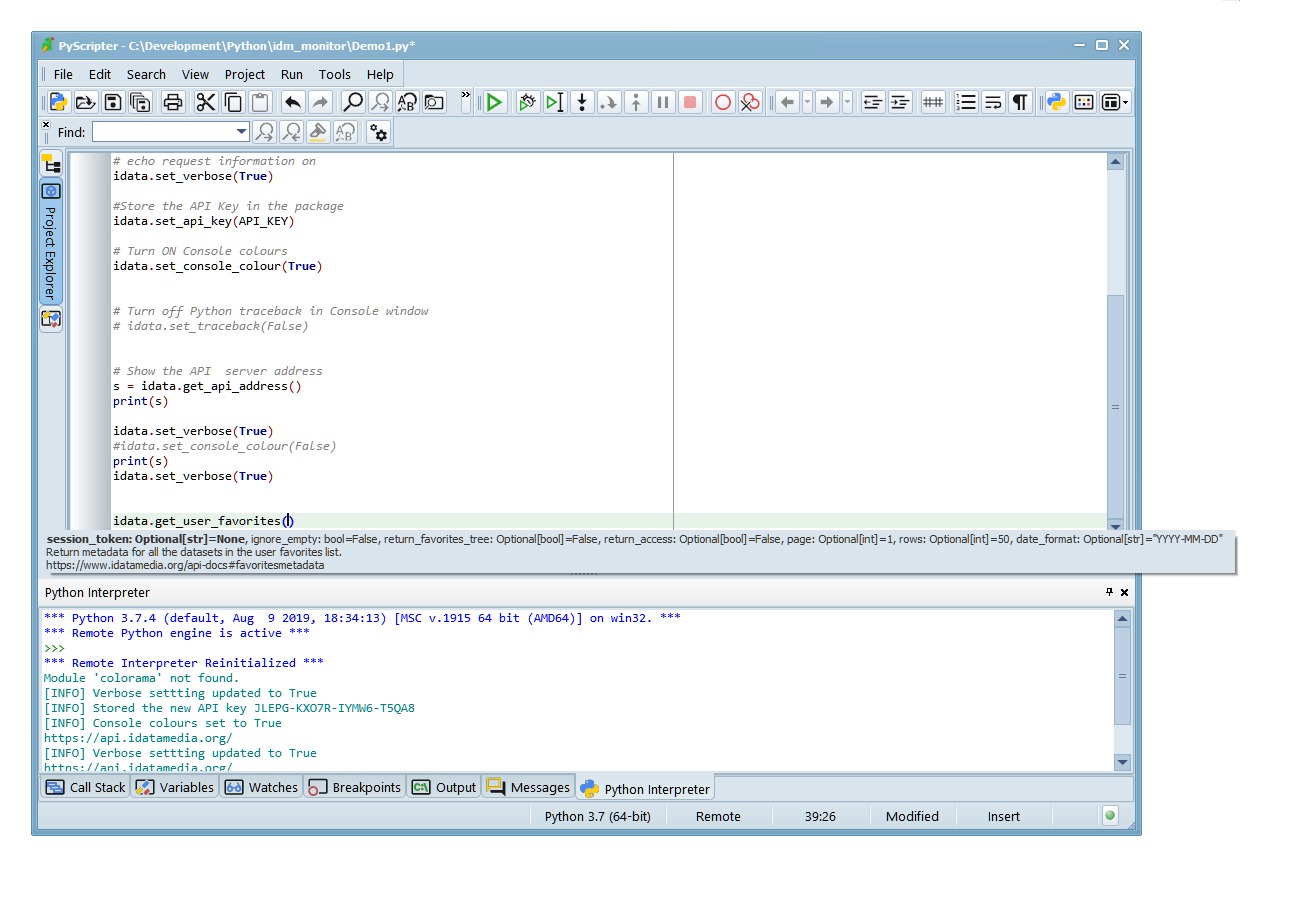Undo last edit with arrow icon
1302x908 pixels.
(x=292, y=102)
